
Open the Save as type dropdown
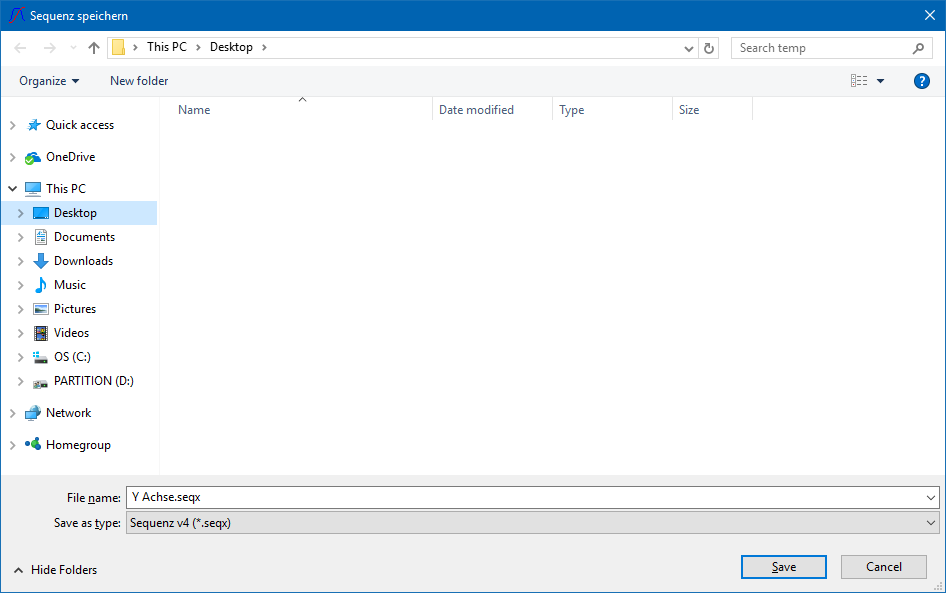point(532,523)
